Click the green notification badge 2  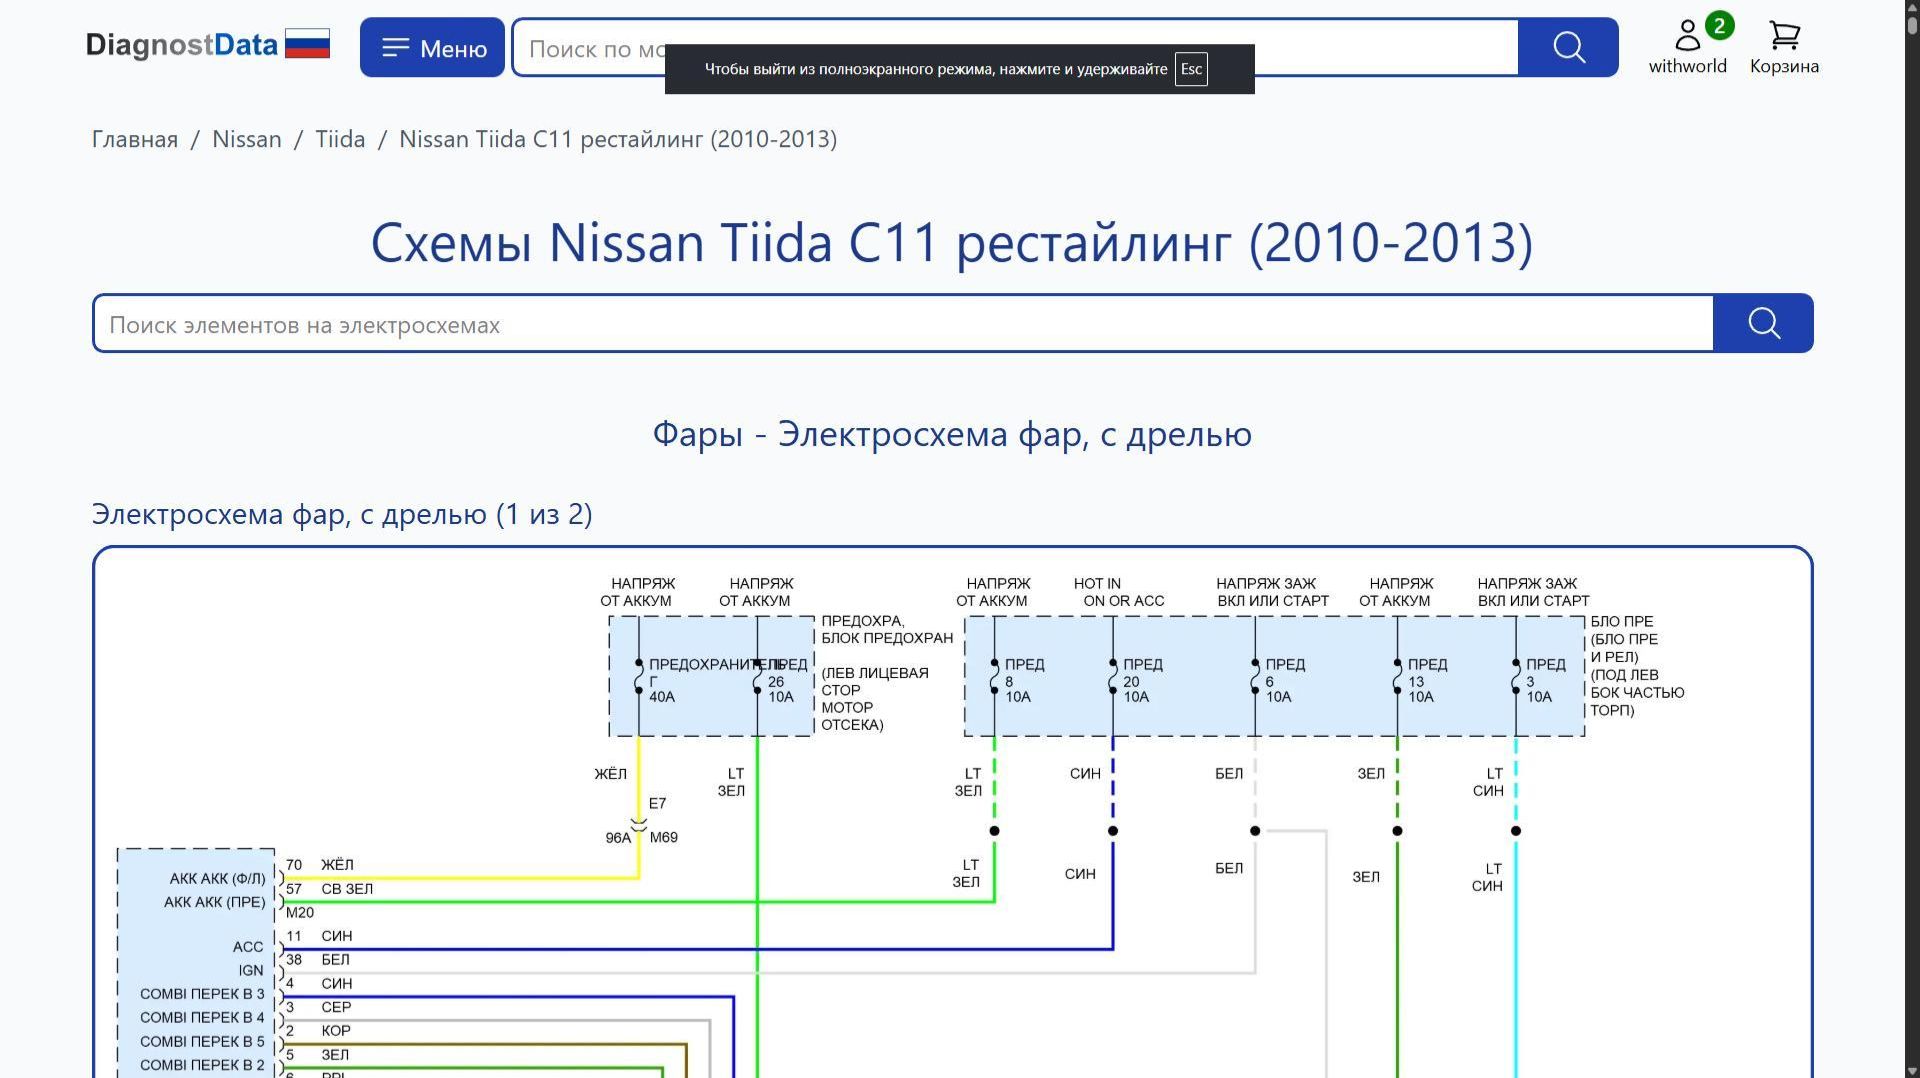[1719, 26]
